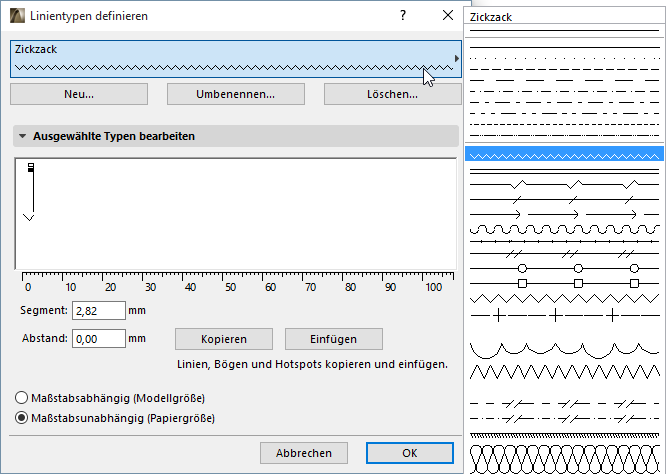This screenshot has height=474, width=666.
Task: Select the line with single slash marks
Action: 564,199
